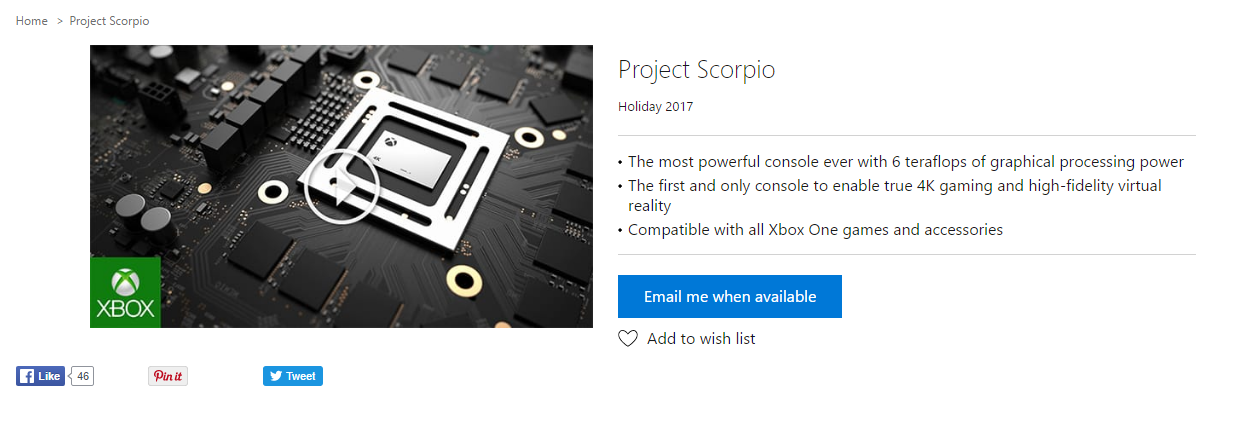Click the Like label on Facebook button
Screen dimensions: 1241x422
(49, 376)
